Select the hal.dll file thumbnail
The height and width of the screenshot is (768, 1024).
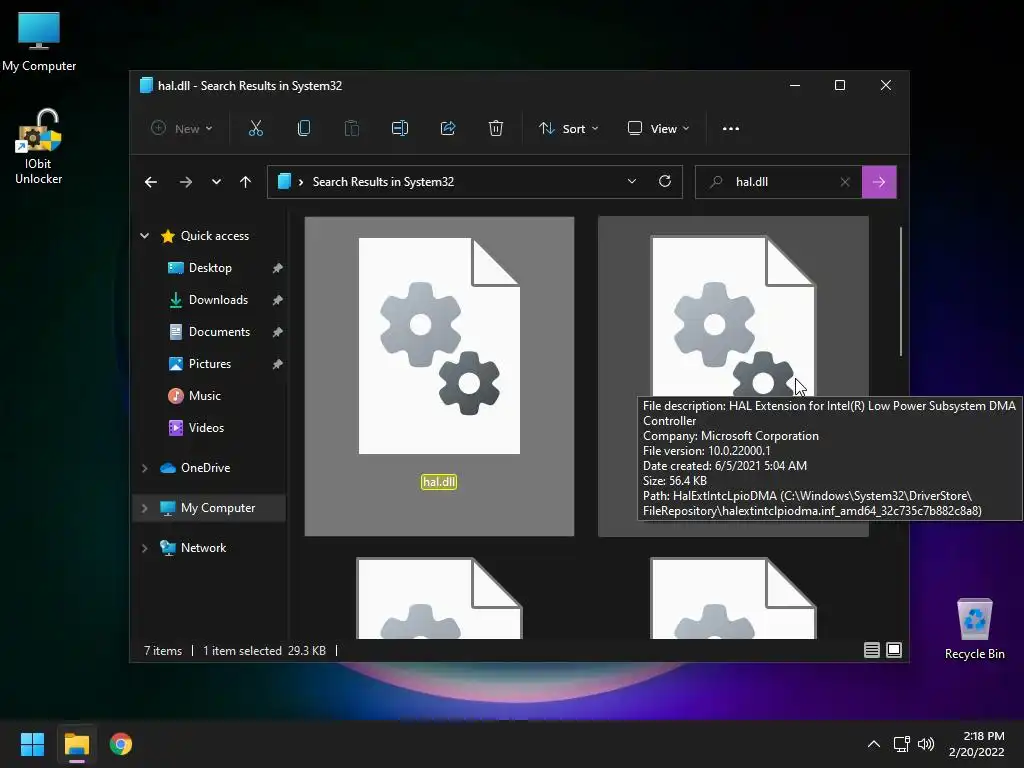coord(439,346)
